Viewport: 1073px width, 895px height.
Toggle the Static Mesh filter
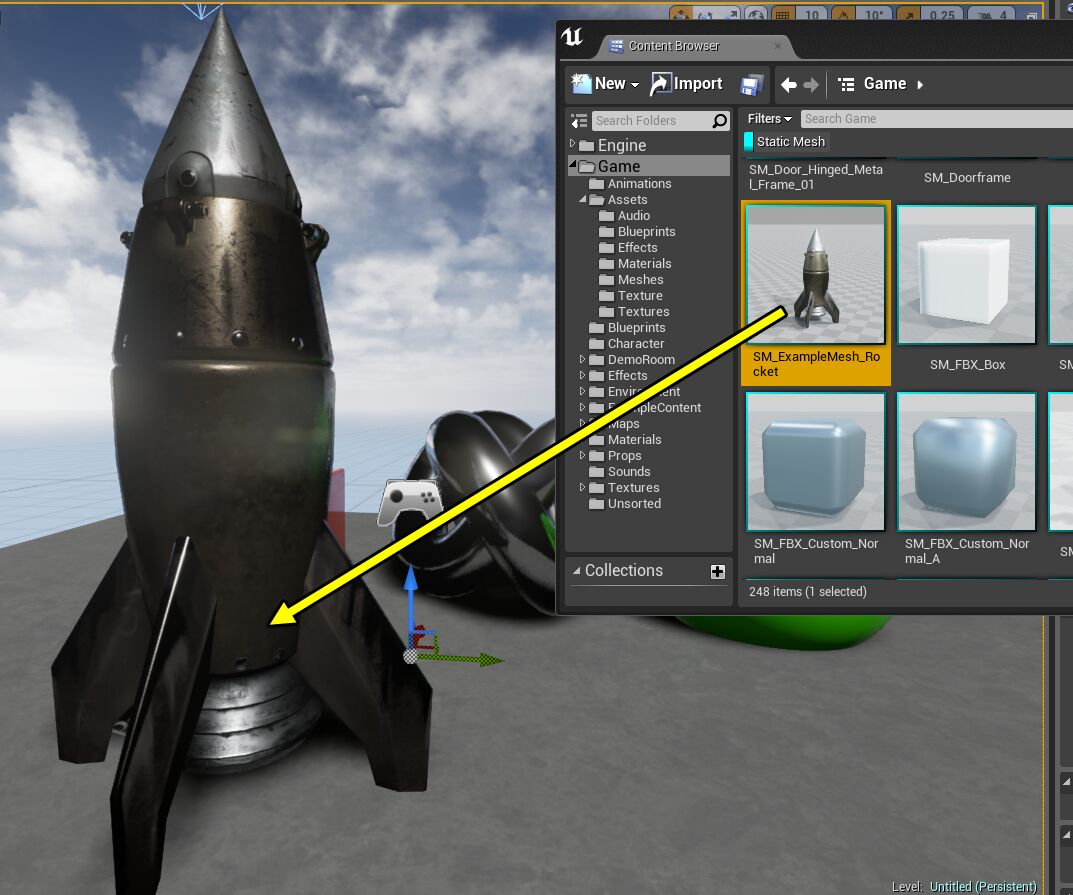790,142
